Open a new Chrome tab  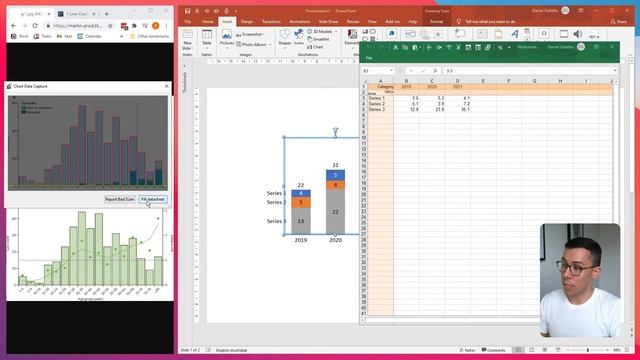(x=107, y=14)
